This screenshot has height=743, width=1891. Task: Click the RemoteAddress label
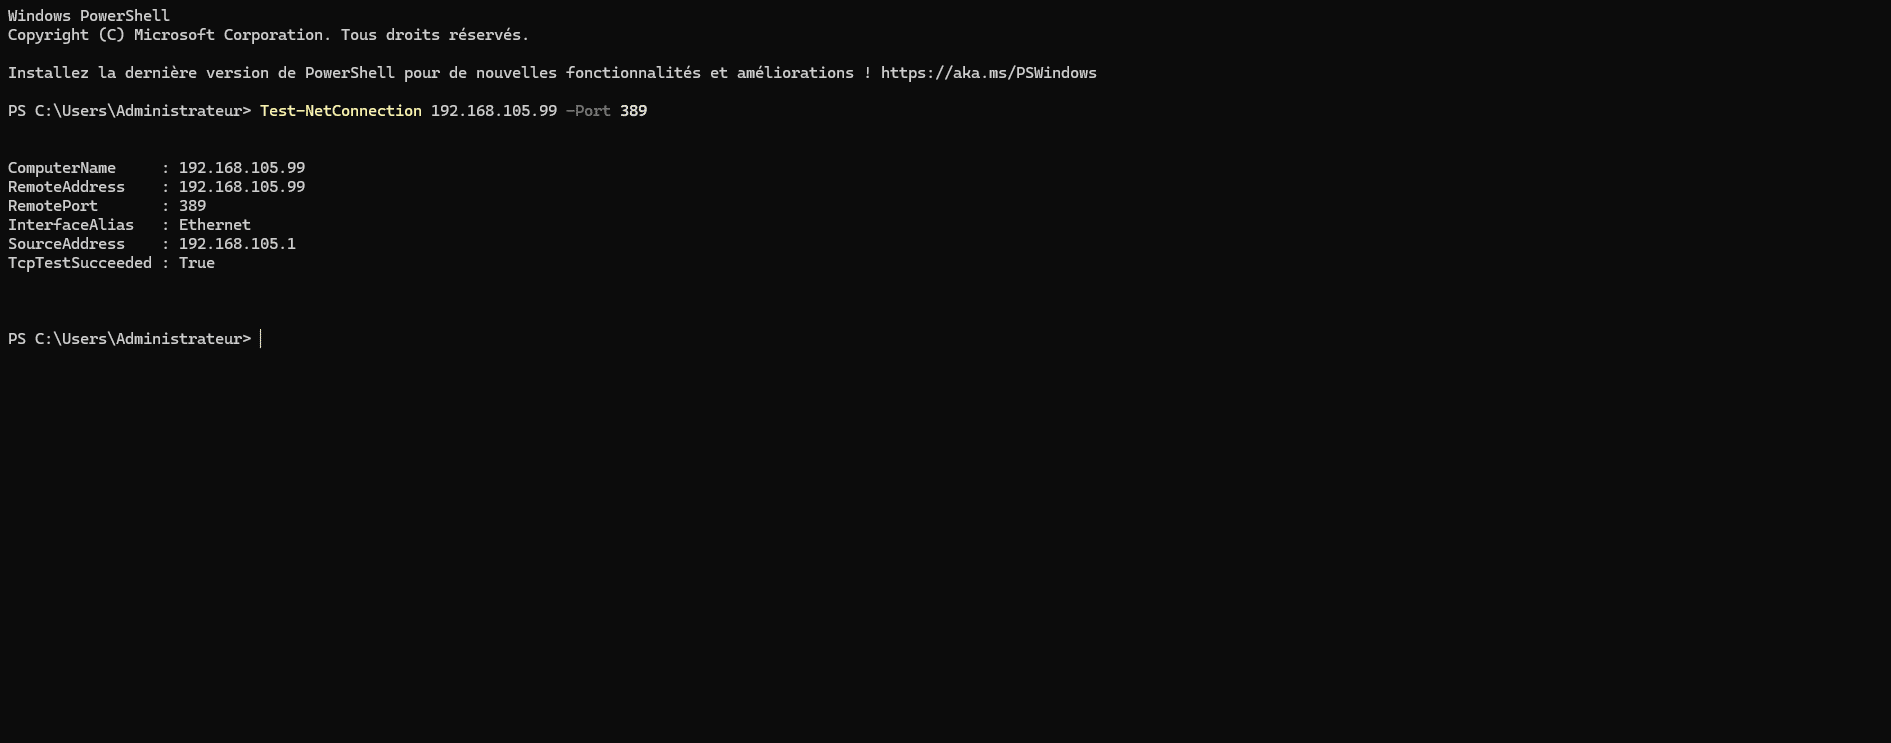coord(66,187)
